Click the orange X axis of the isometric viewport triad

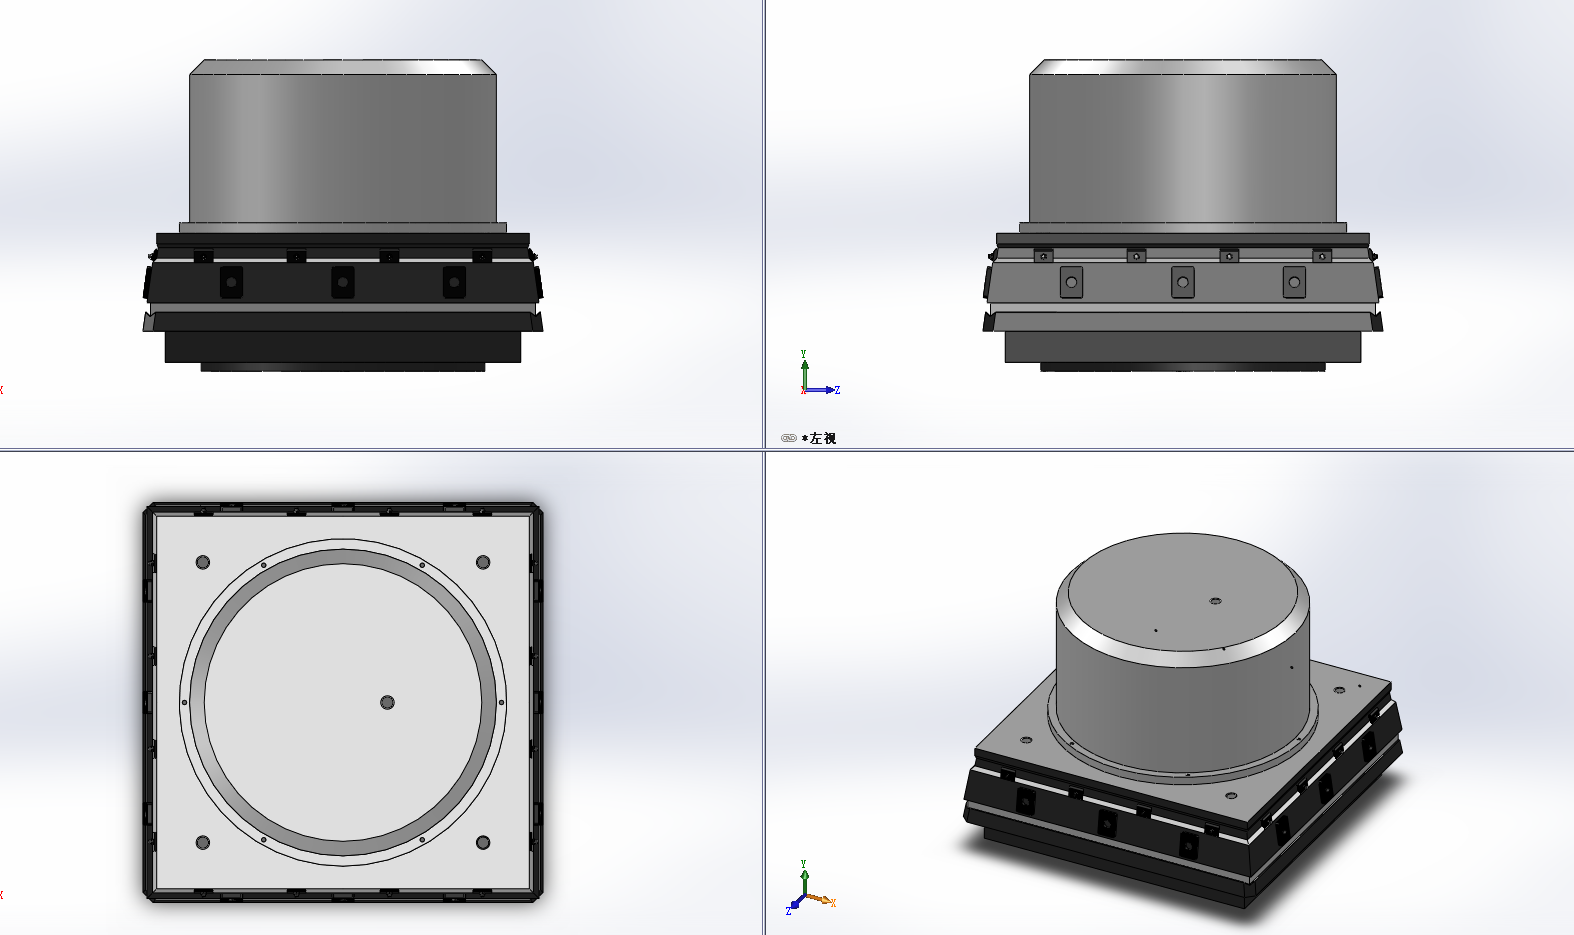click(x=821, y=899)
